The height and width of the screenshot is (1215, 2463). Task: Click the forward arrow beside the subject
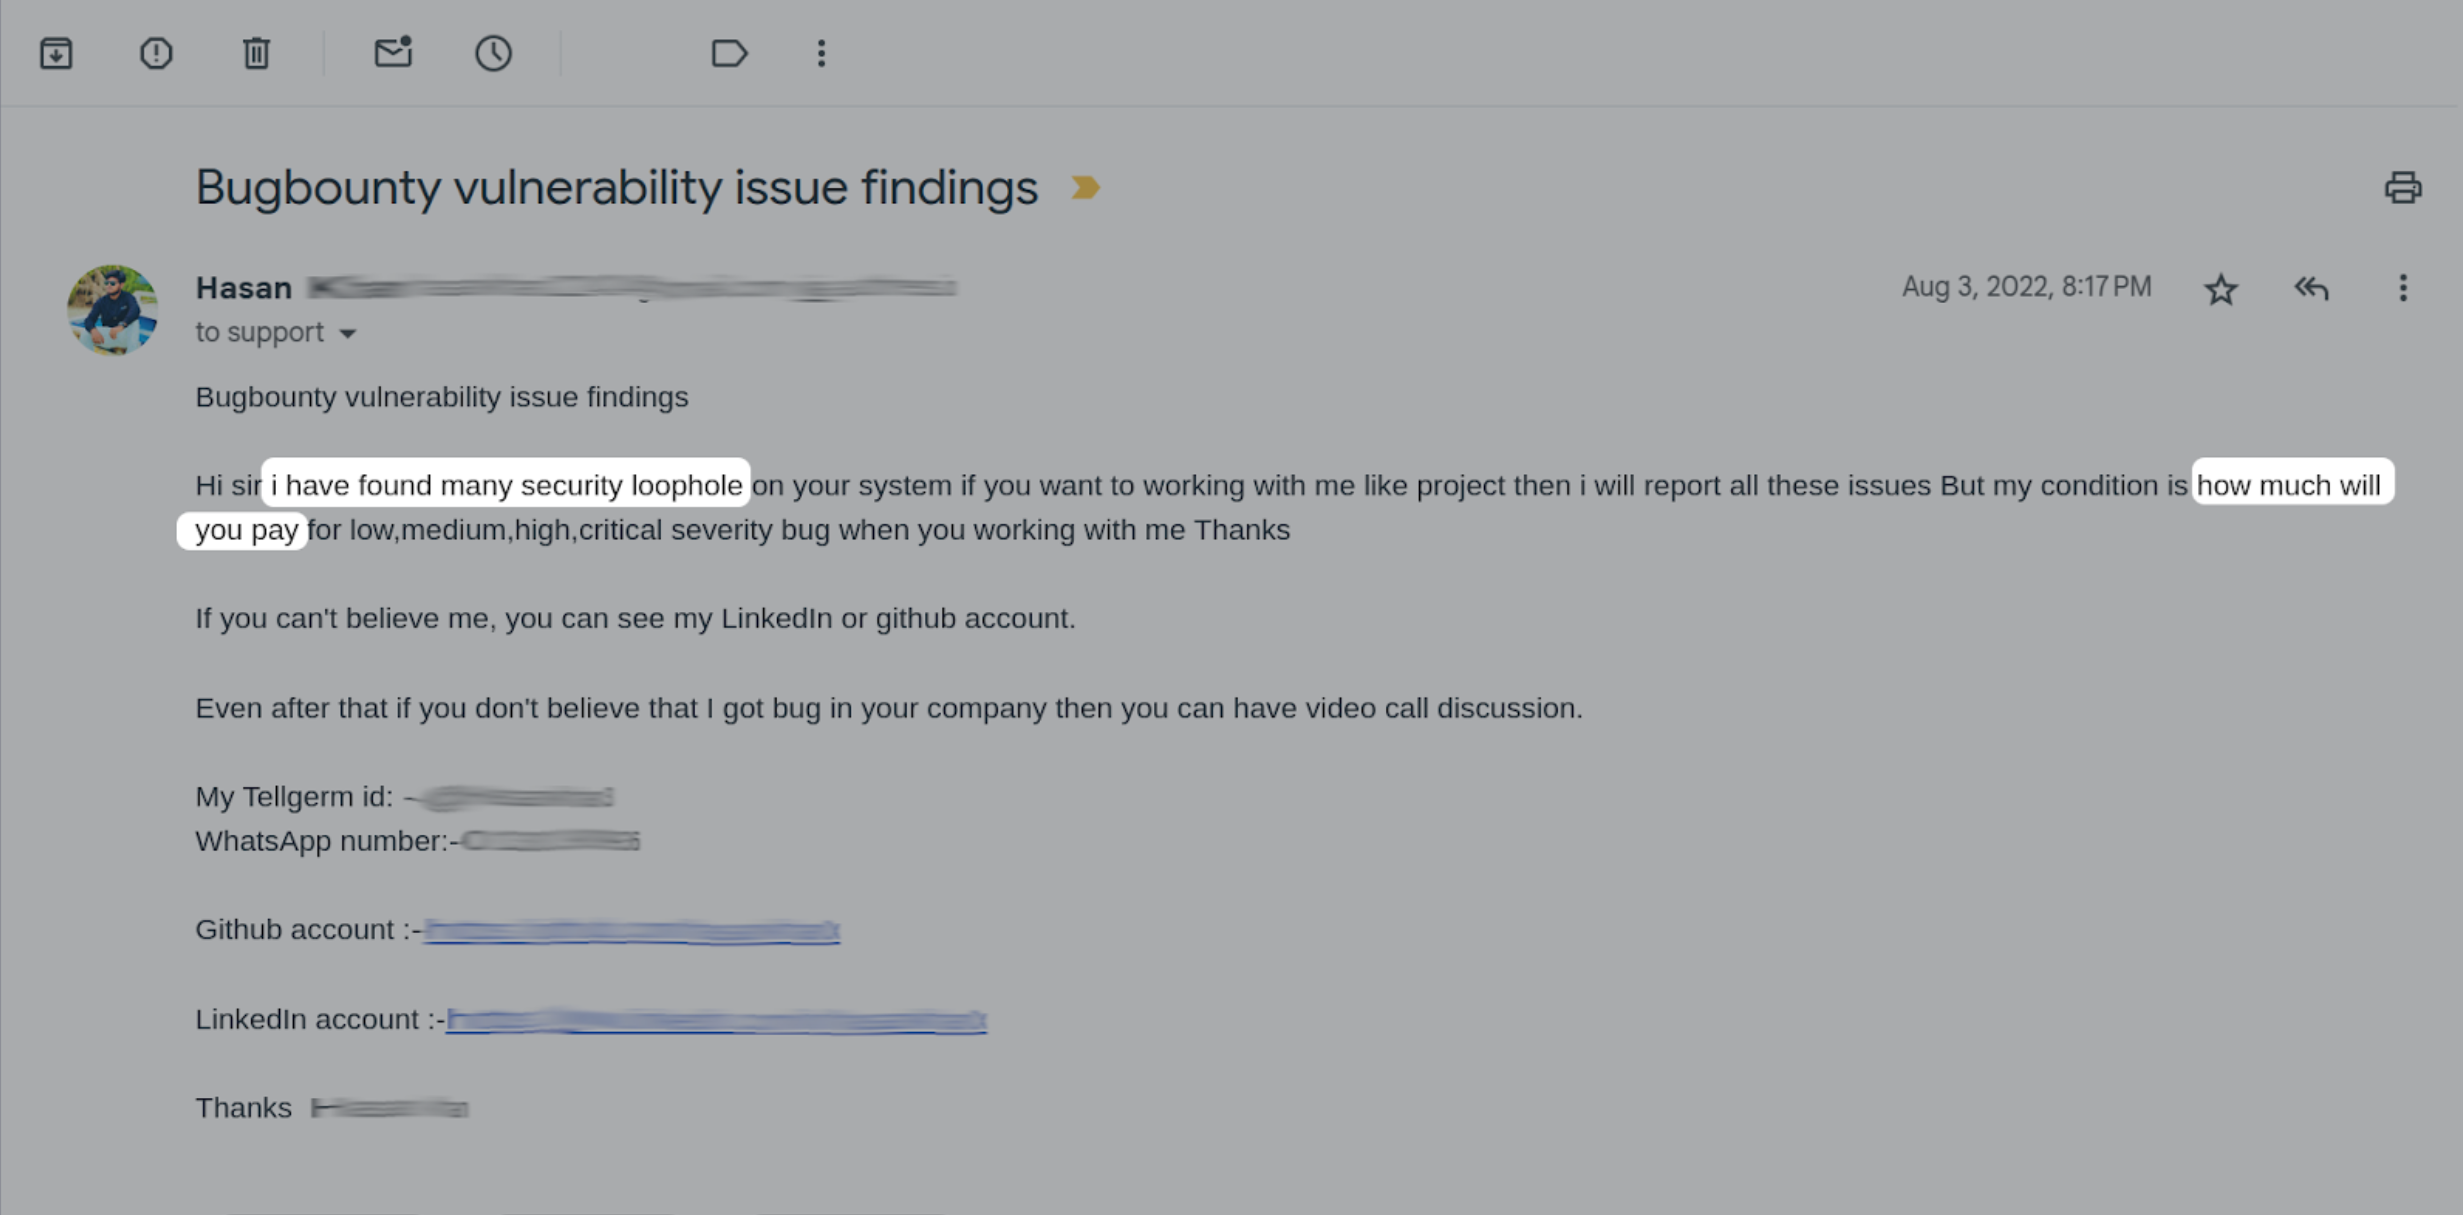pos(1086,186)
